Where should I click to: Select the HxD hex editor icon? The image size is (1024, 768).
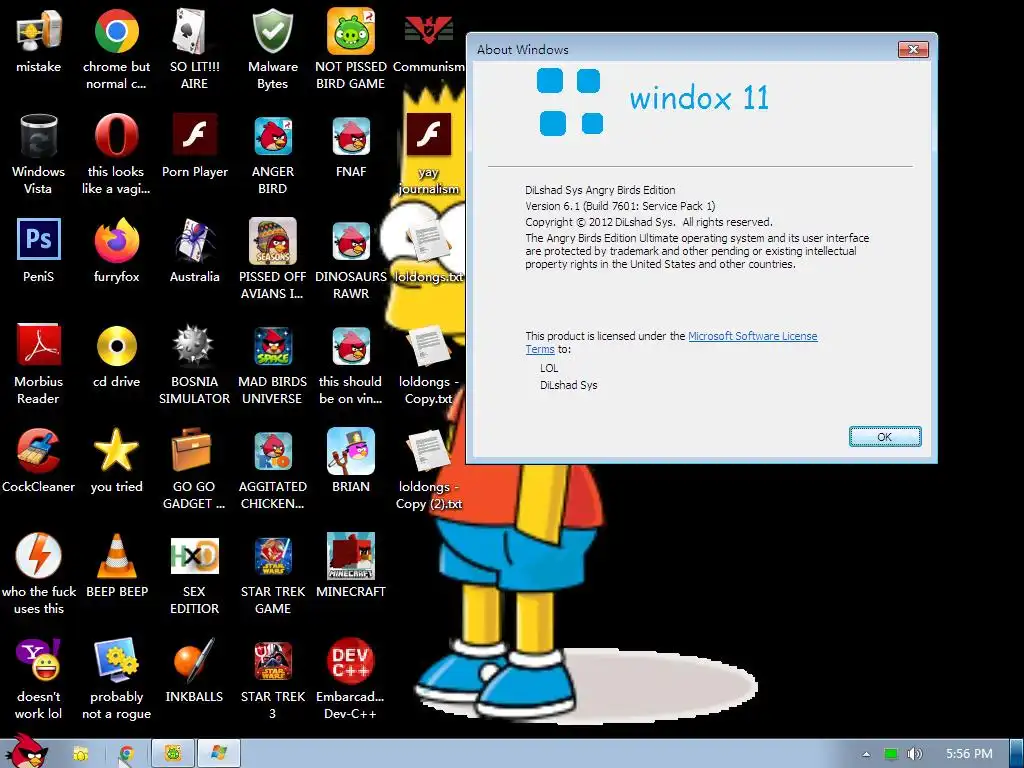pos(194,555)
